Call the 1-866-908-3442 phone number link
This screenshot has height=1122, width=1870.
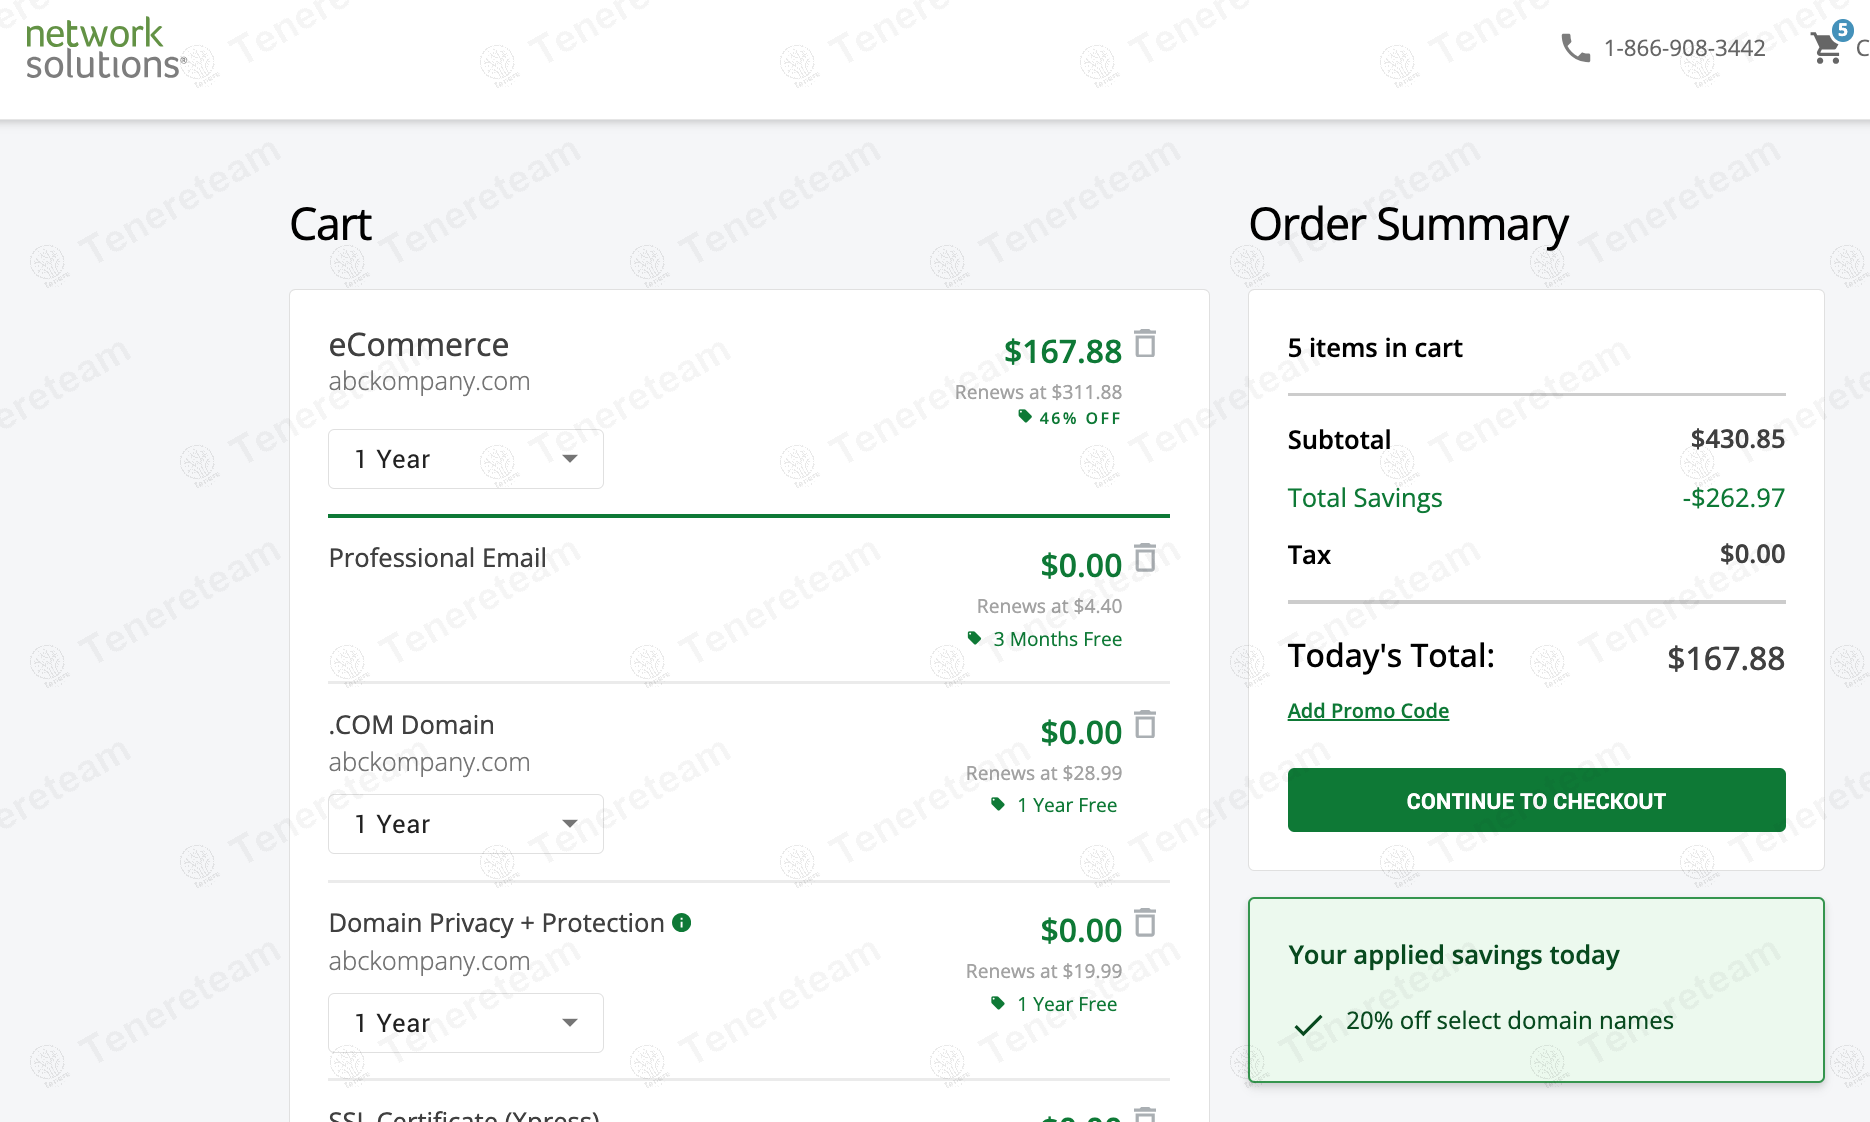[x=1684, y=48]
